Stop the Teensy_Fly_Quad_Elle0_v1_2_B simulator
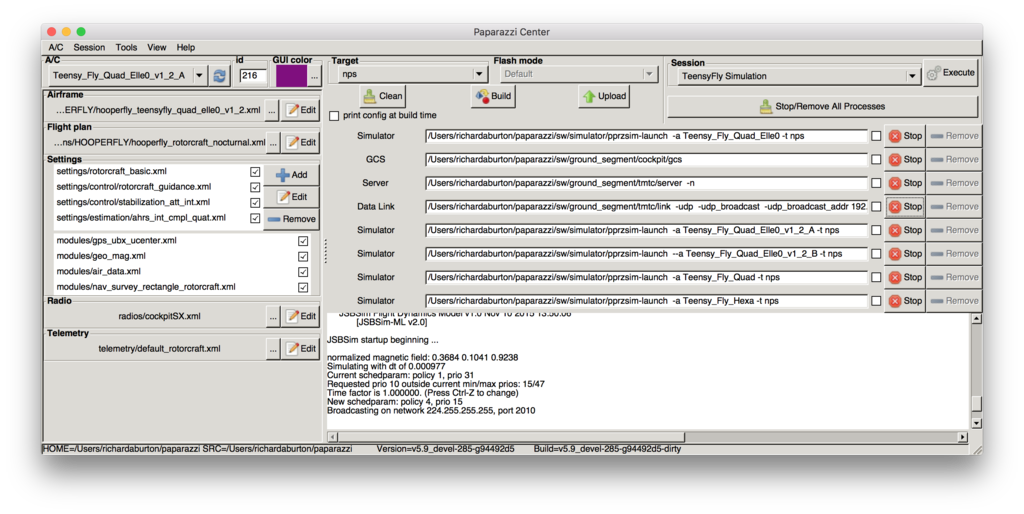 905,253
